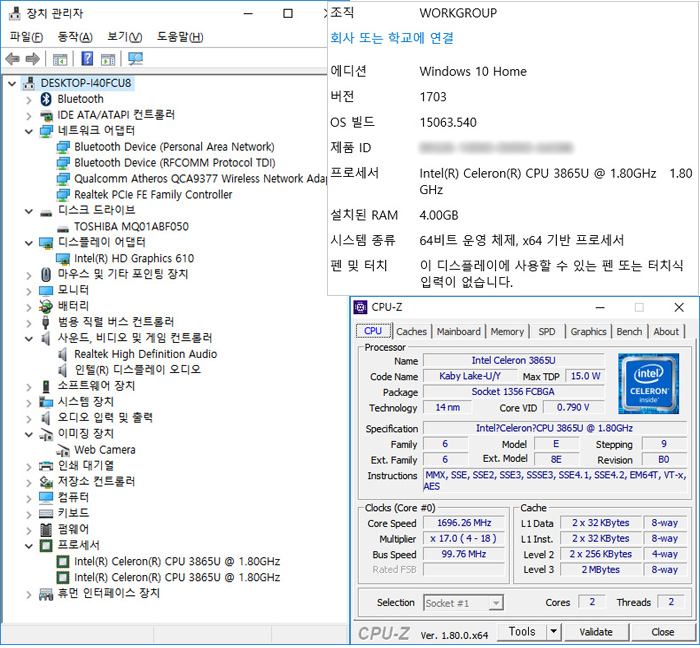Click the 배터리 category icon
Image resolution: width=700 pixels, height=648 pixels.
tap(46, 306)
